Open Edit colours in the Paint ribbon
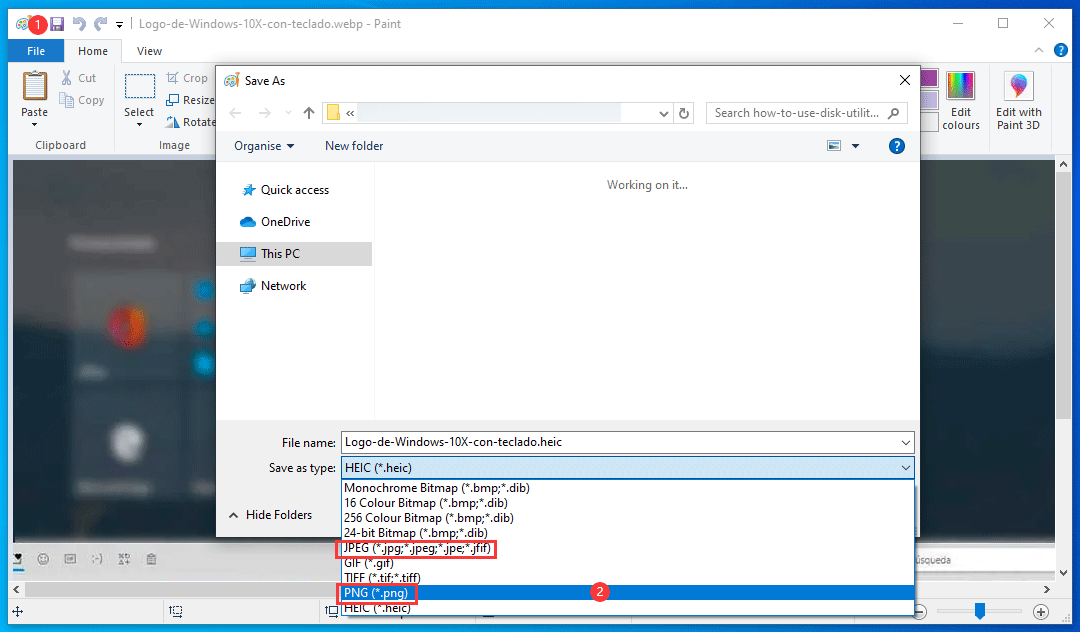This screenshot has height=632, width=1080. [961, 101]
